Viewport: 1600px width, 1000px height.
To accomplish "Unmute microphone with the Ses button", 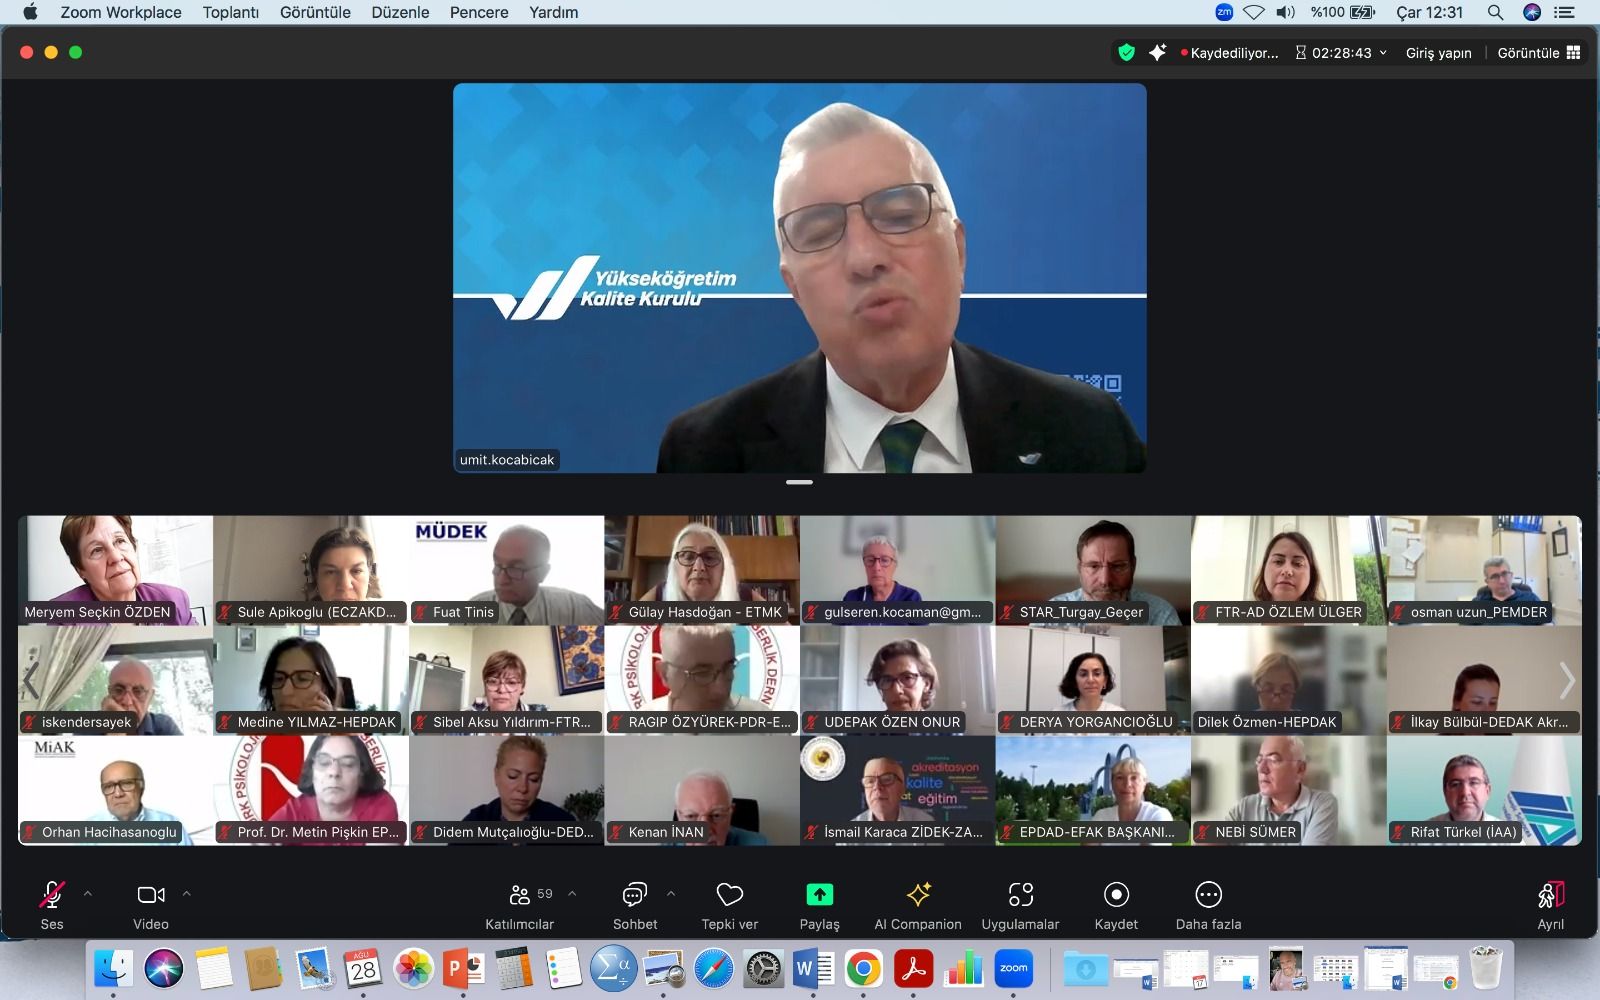I will [x=52, y=895].
